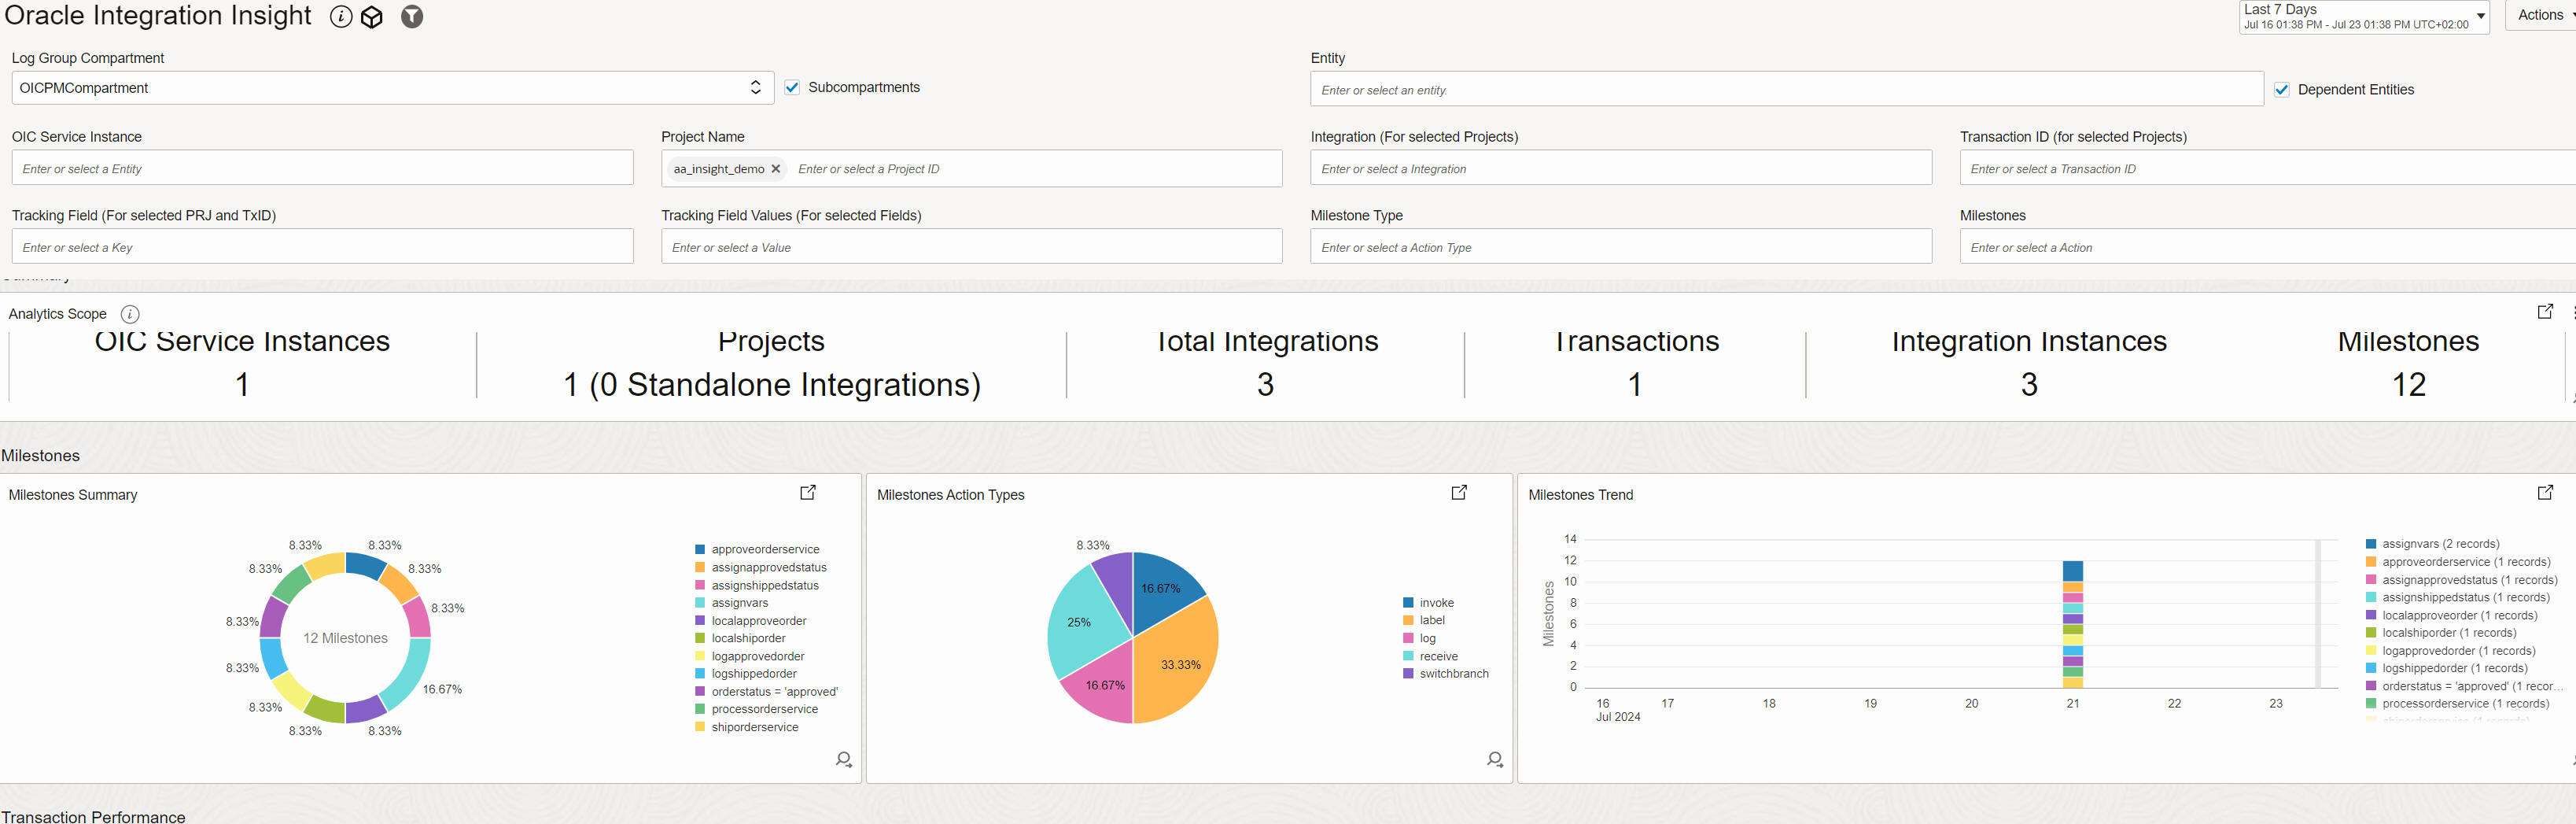This screenshot has width=2576, height=824.
Task: Open Milestones Summary in new window icon
Action: coord(808,492)
